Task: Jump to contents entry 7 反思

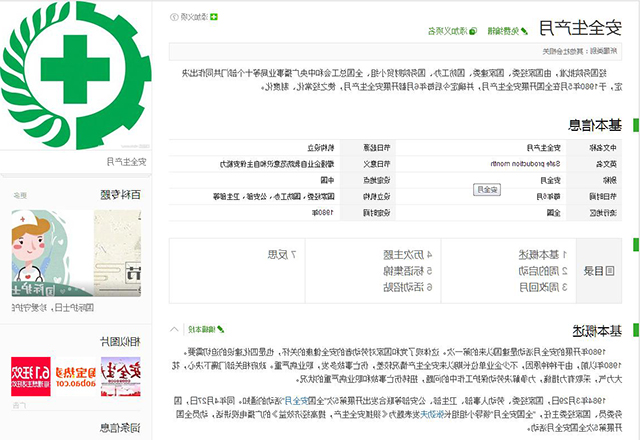Action: click(282, 255)
